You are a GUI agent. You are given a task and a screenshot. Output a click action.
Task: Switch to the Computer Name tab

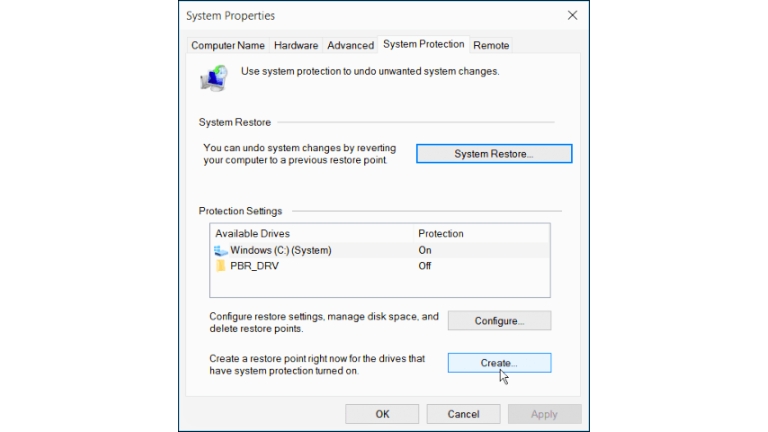point(228,46)
